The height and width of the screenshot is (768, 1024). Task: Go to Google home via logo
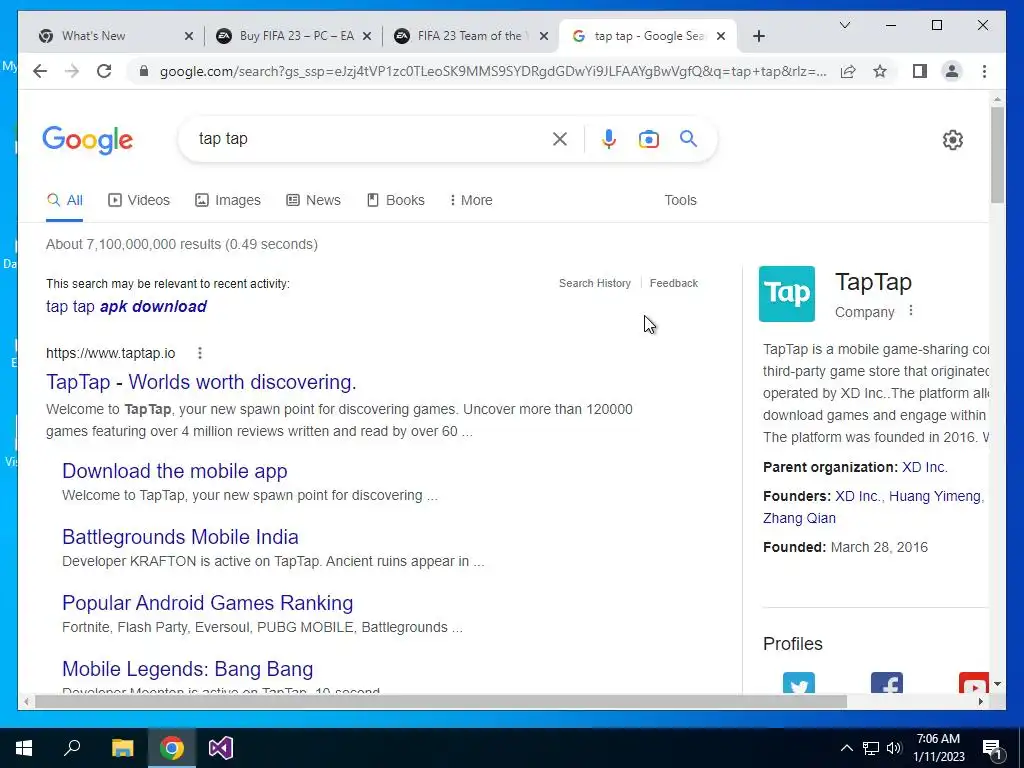point(88,139)
